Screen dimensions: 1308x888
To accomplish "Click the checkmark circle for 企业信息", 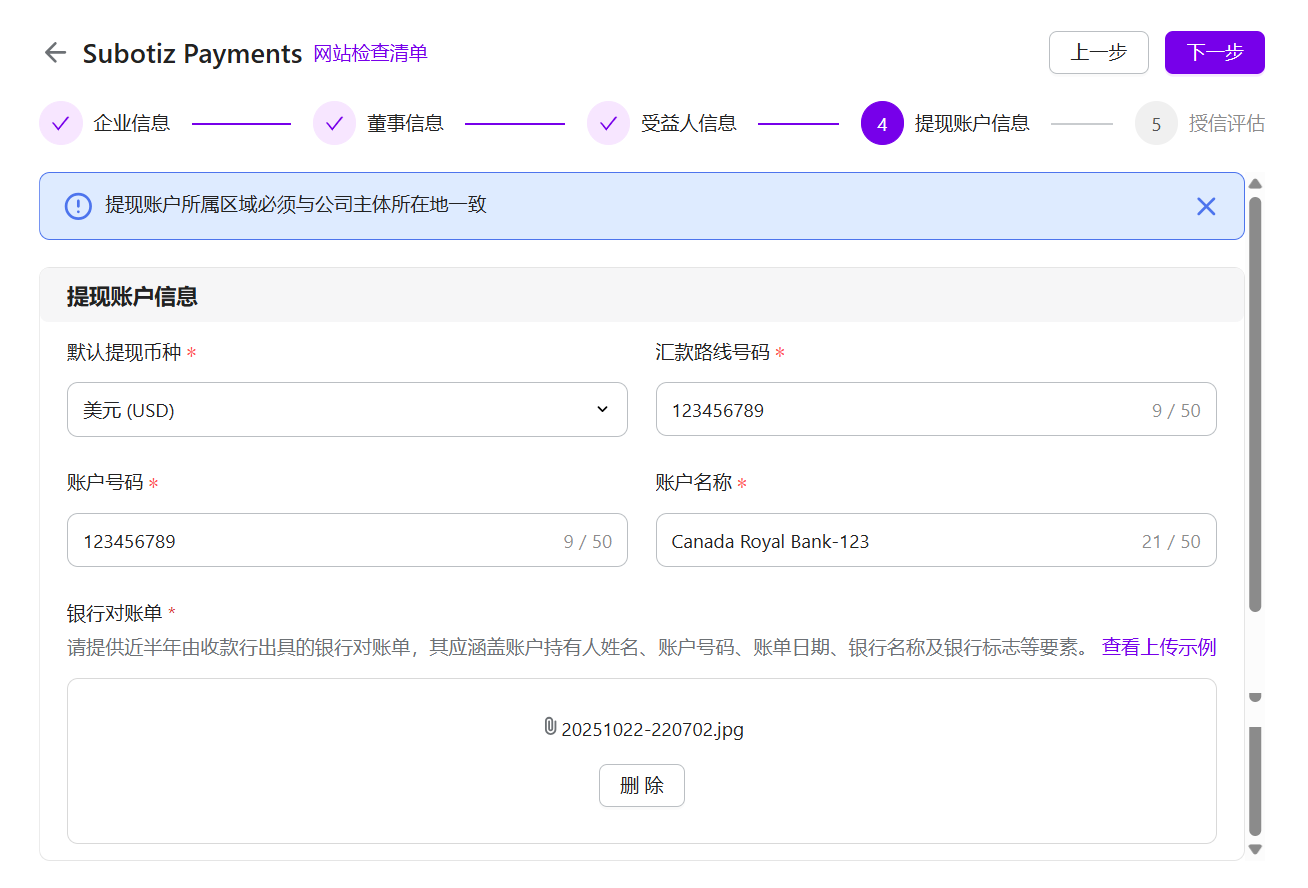I will [60, 124].
